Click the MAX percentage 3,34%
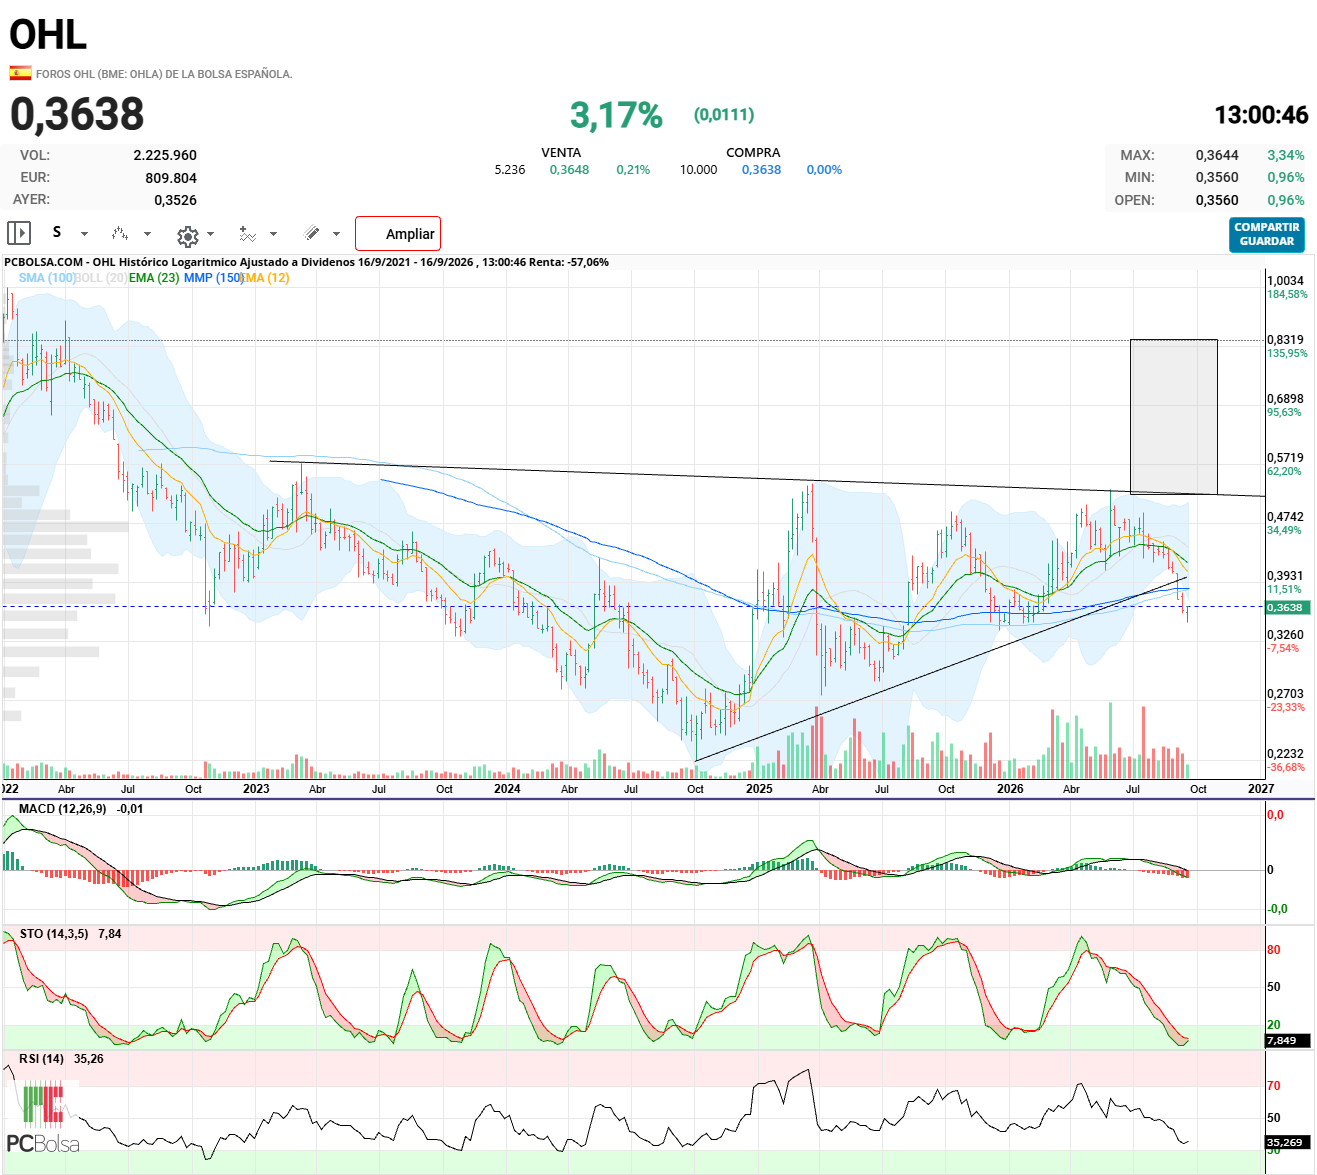1317x1175 pixels. pos(1286,155)
